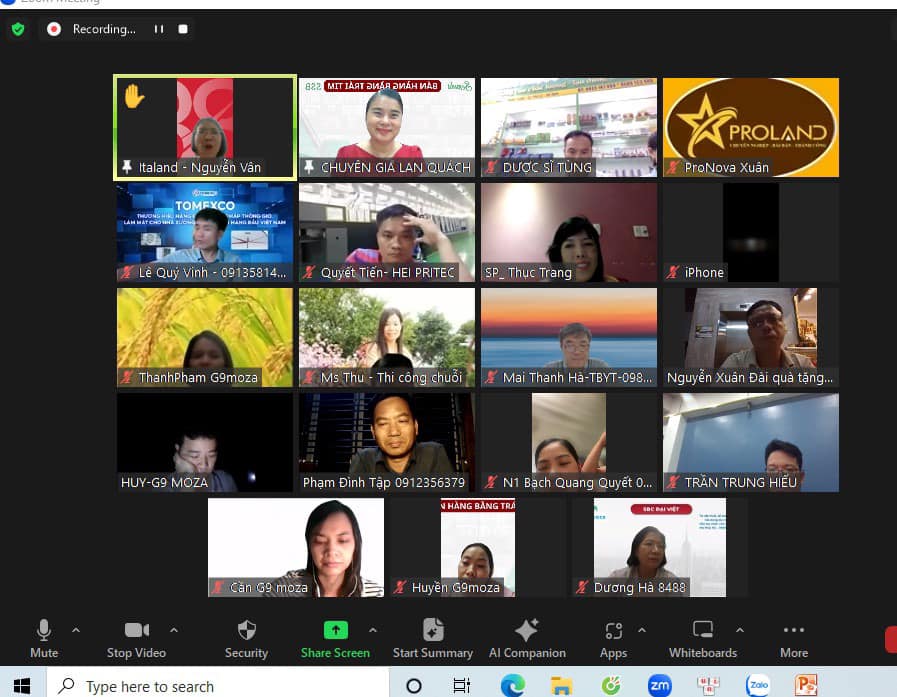Select ThanhPham G9moza video tile
897x697 pixels.
tap(205, 337)
